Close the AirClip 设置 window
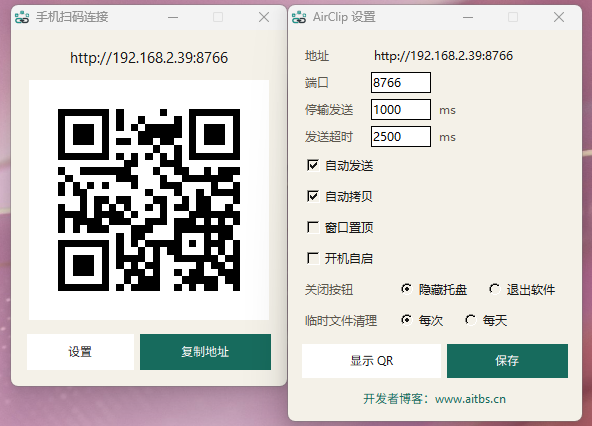Screen dimensions: 592x426 [559, 17]
